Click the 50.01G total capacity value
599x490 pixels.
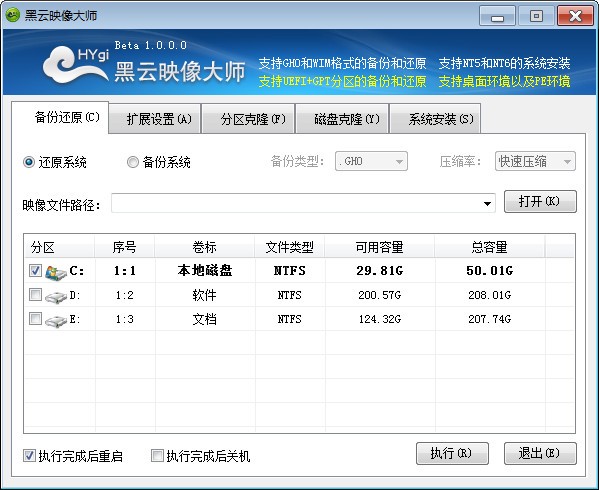click(490, 271)
